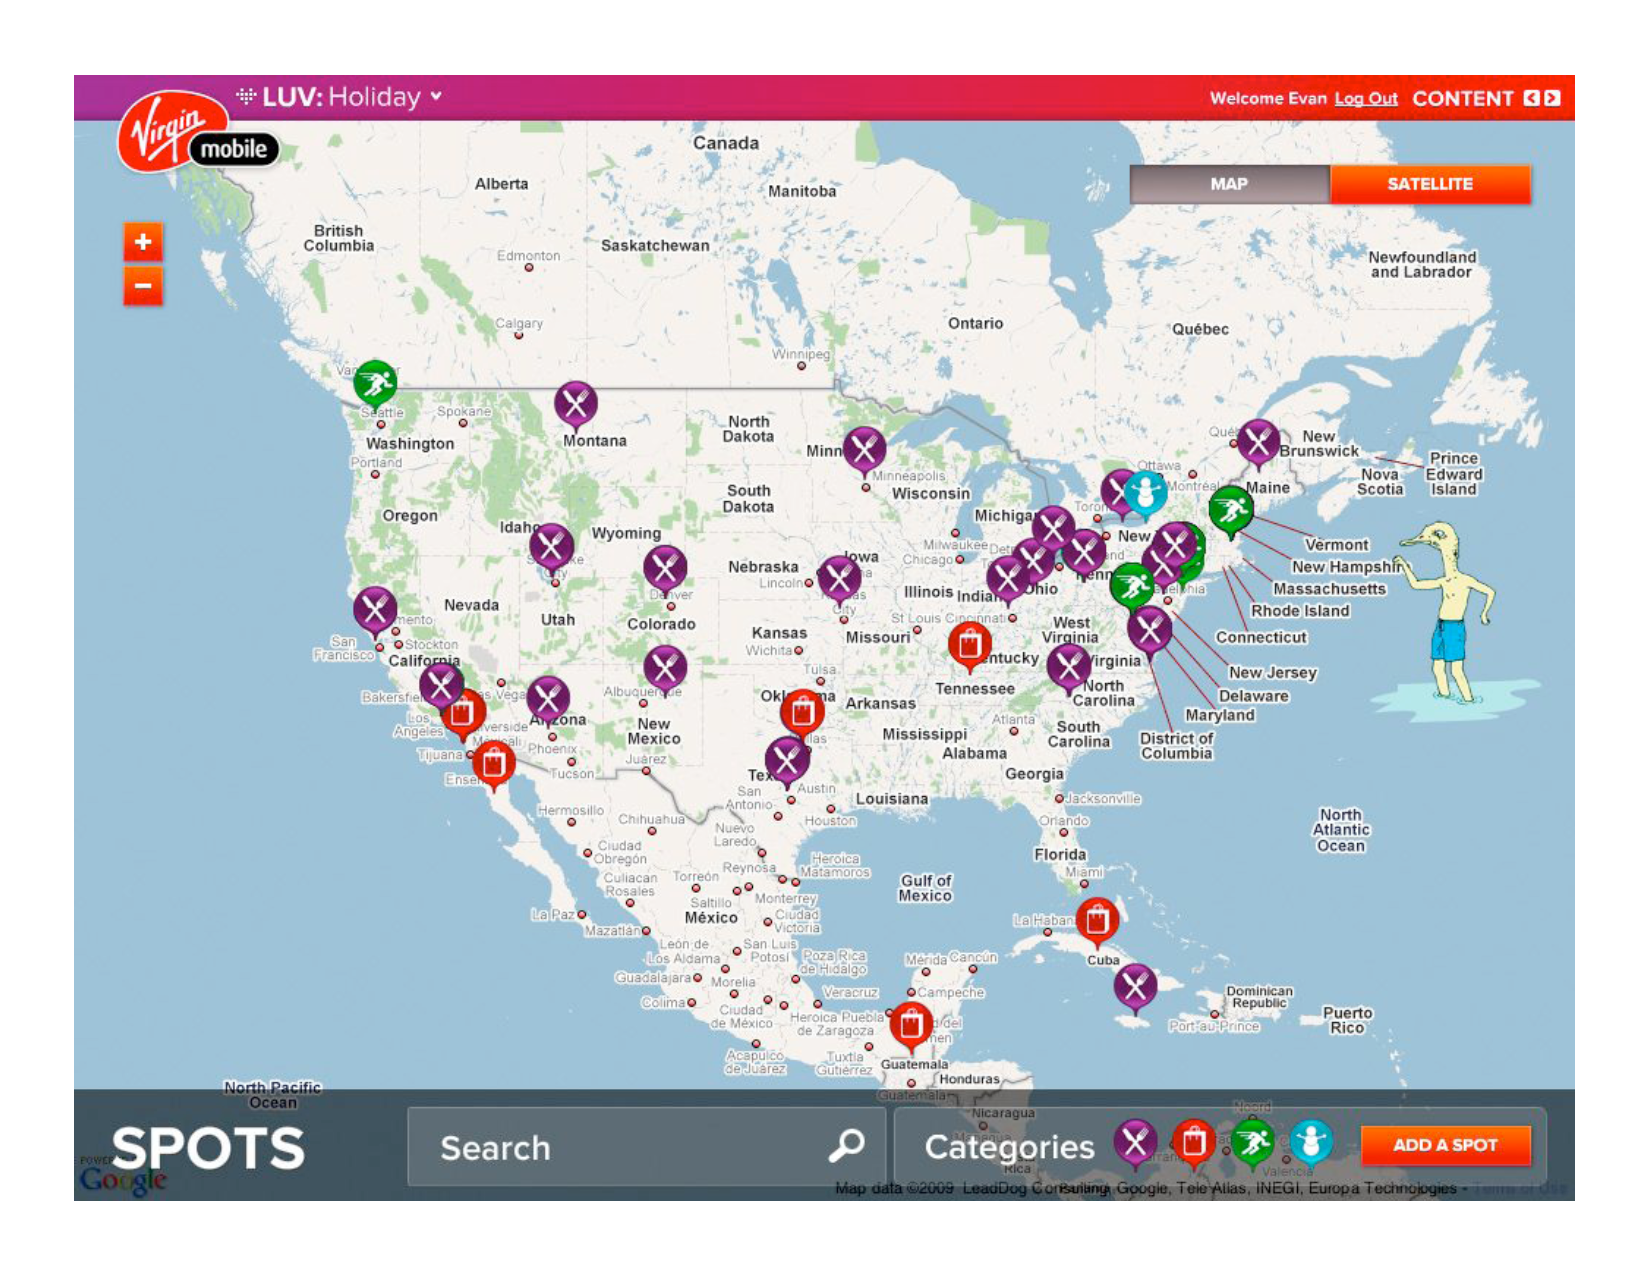The height and width of the screenshot is (1275, 1650).
Task: Go to previous content with left arrow
Action: click(1531, 98)
